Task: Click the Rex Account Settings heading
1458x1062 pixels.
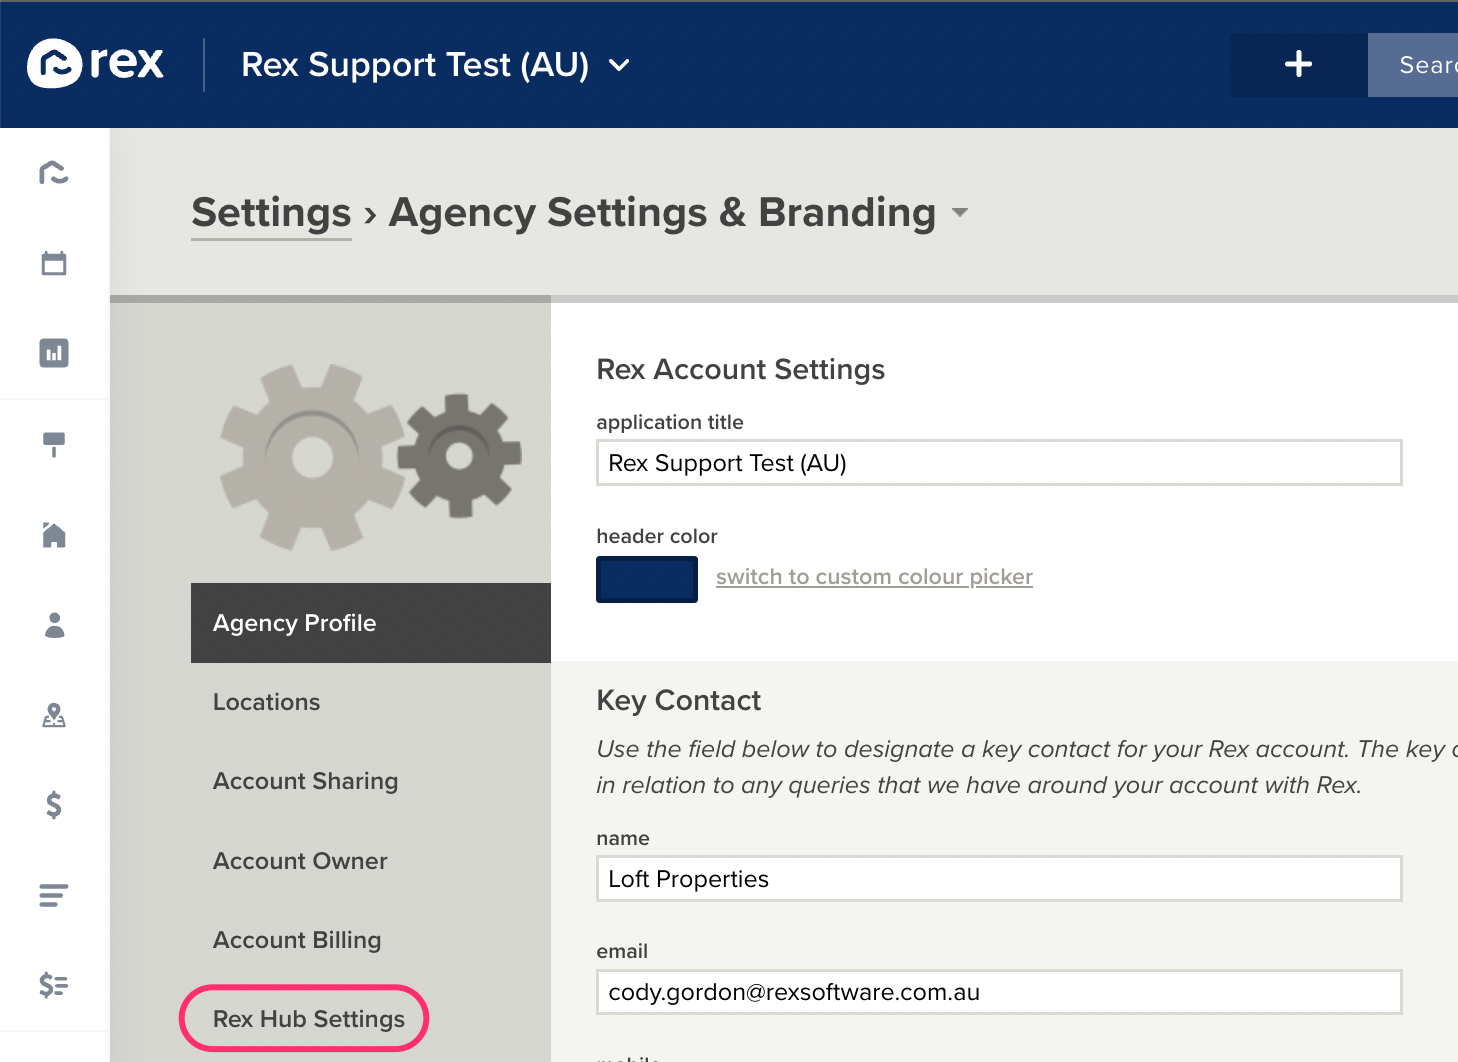Action: [x=740, y=370]
